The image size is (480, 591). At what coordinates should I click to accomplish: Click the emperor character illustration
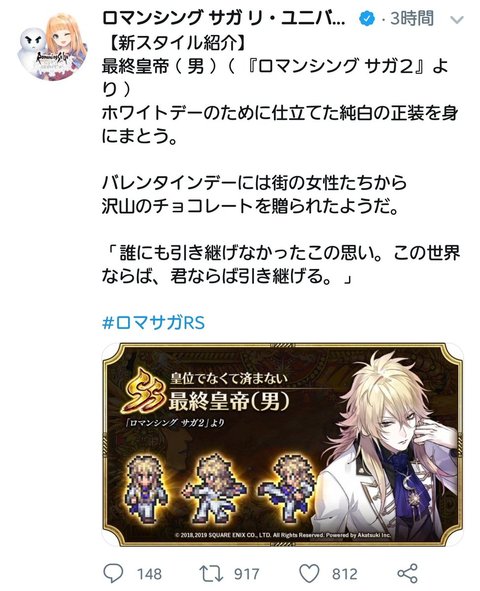(388, 445)
